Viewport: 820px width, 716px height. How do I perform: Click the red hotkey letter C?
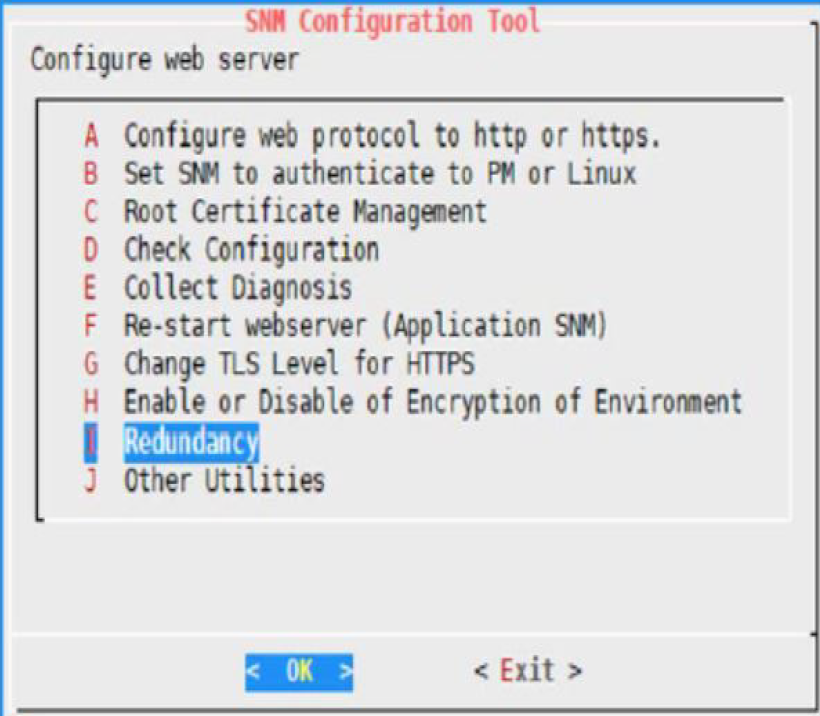[92, 211]
